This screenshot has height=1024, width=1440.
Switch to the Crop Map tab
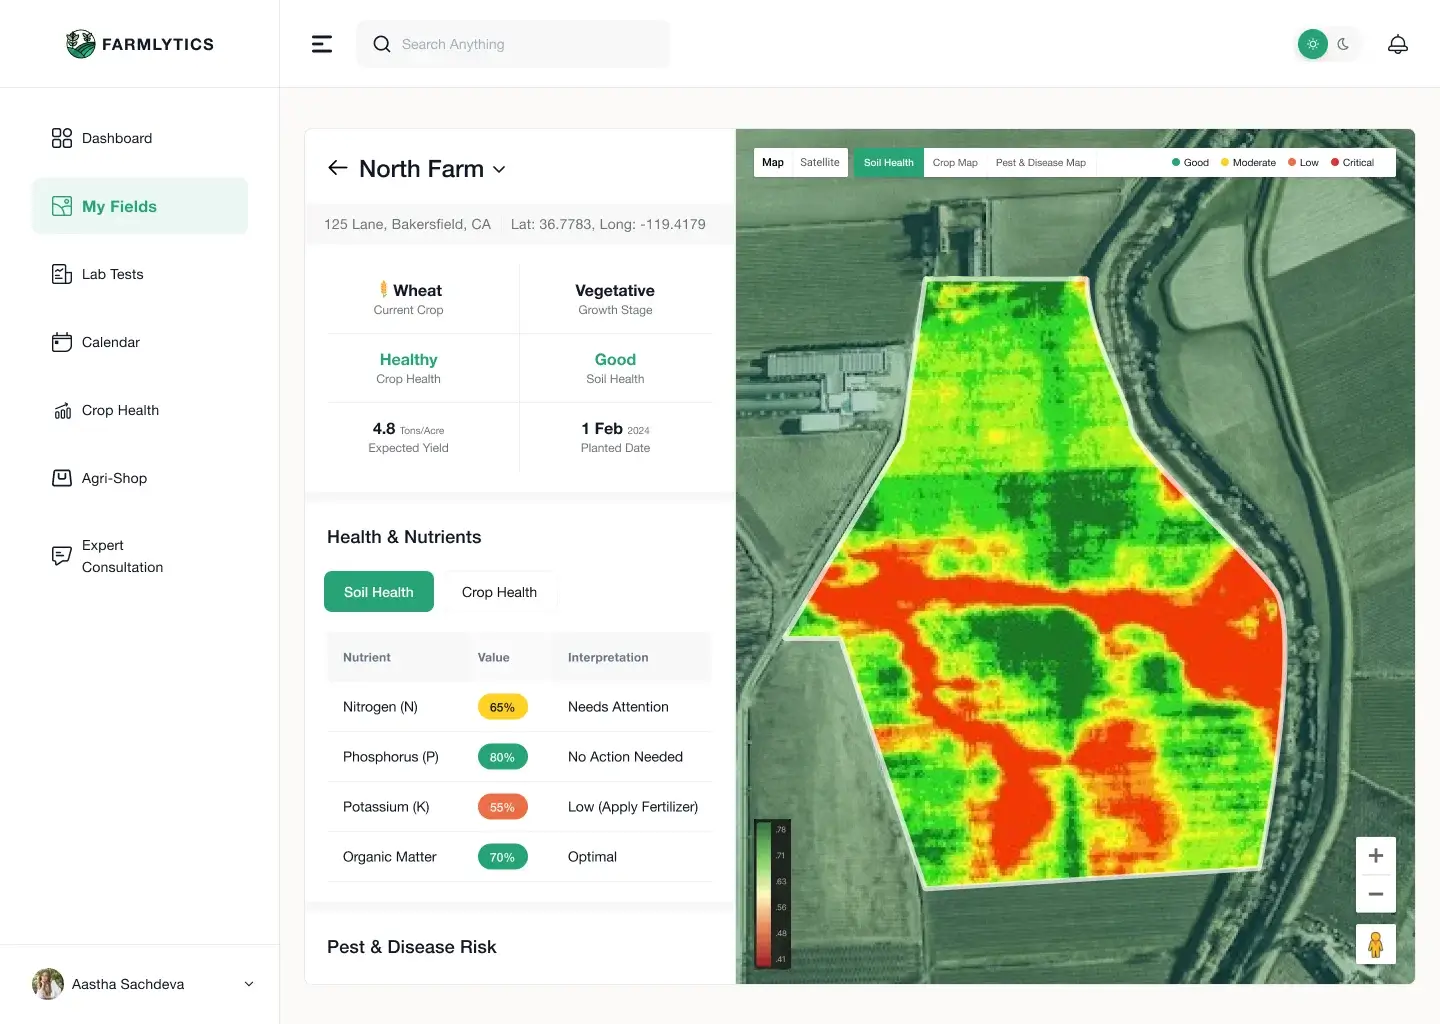[x=954, y=162]
